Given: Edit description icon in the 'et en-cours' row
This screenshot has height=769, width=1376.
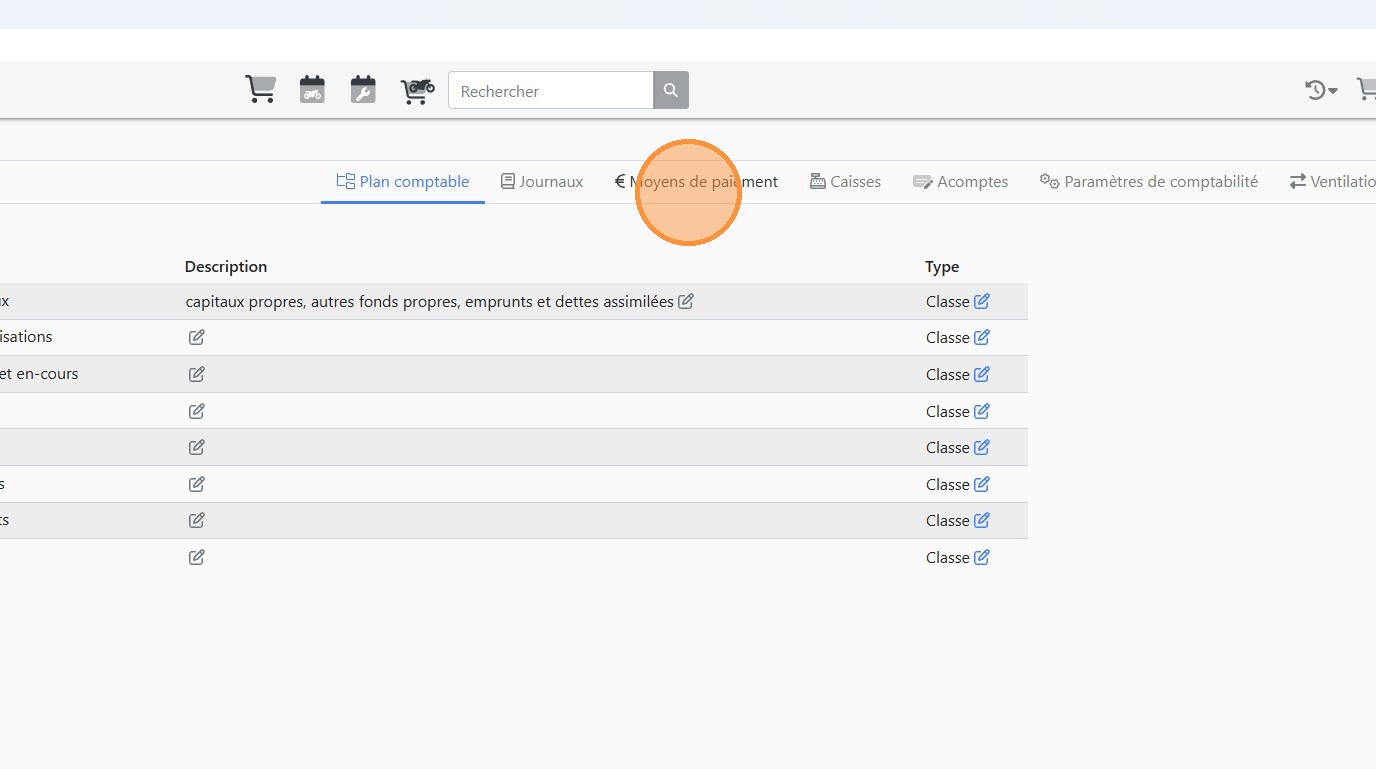Looking at the screenshot, I should [x=197, y=374].
